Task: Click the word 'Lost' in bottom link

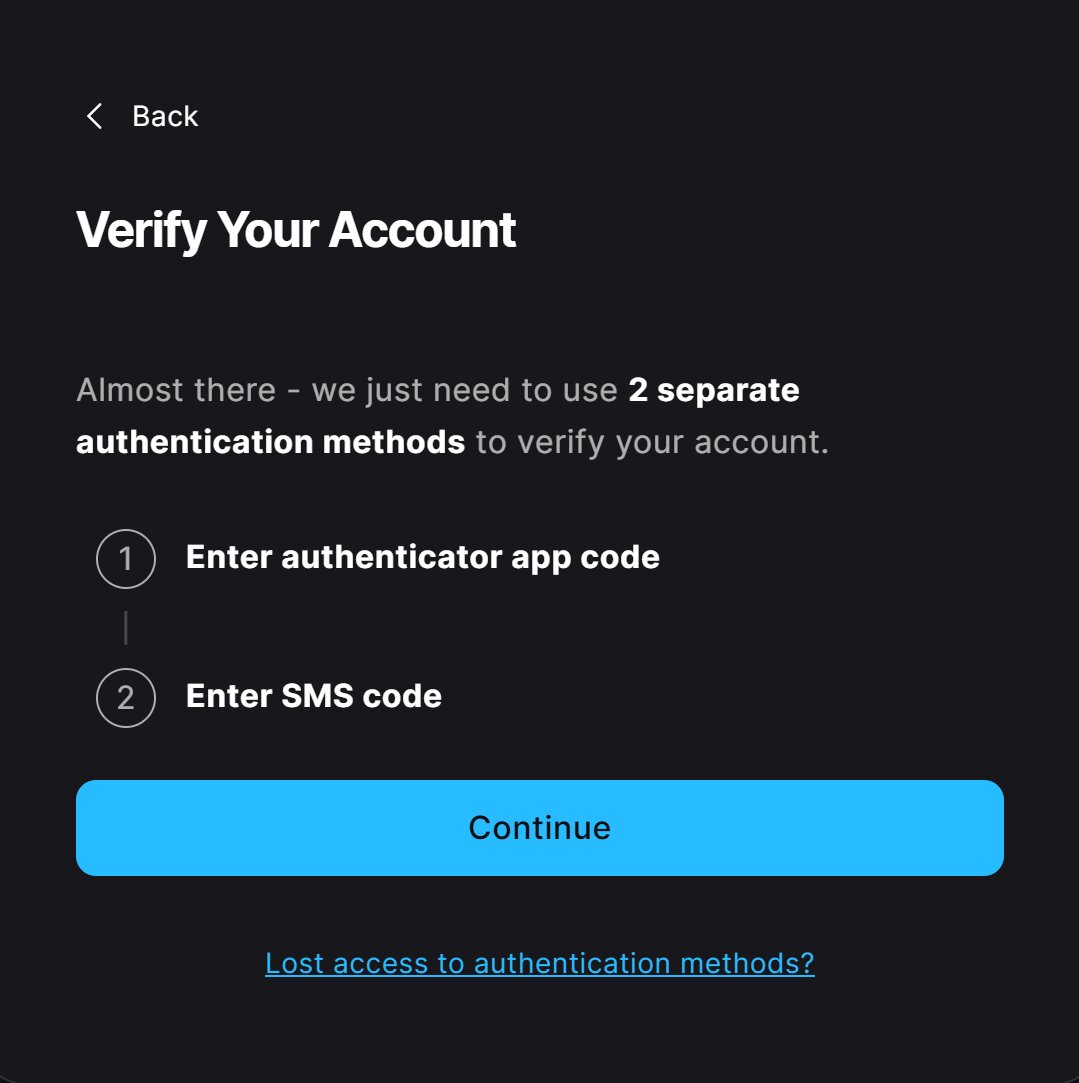Action: pos(295,963)
